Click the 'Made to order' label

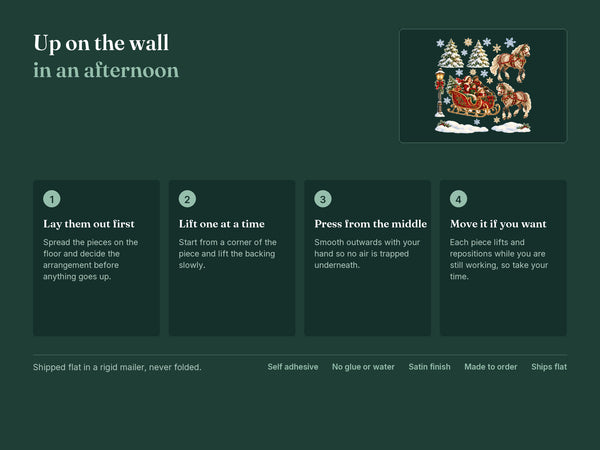click(491, 367)
